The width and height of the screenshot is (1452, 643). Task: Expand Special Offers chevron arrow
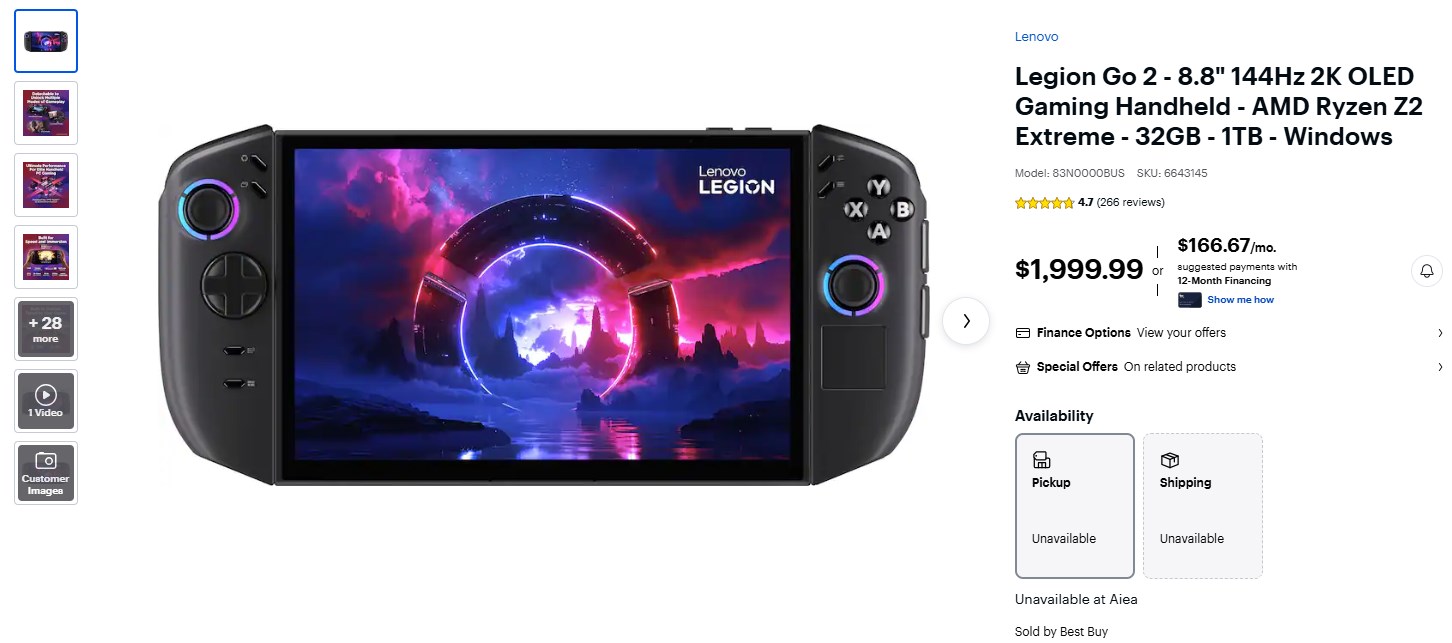click(x=1440, y=367)
